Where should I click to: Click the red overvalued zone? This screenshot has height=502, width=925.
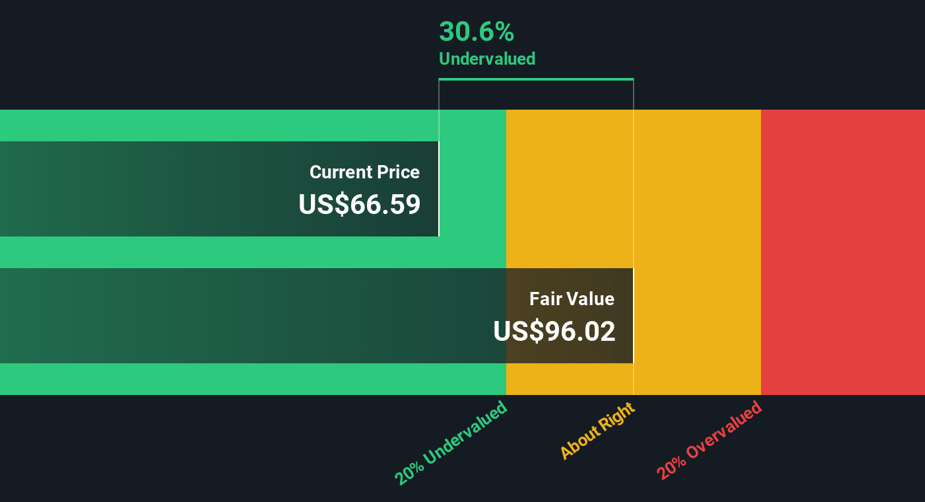(843, 252)
